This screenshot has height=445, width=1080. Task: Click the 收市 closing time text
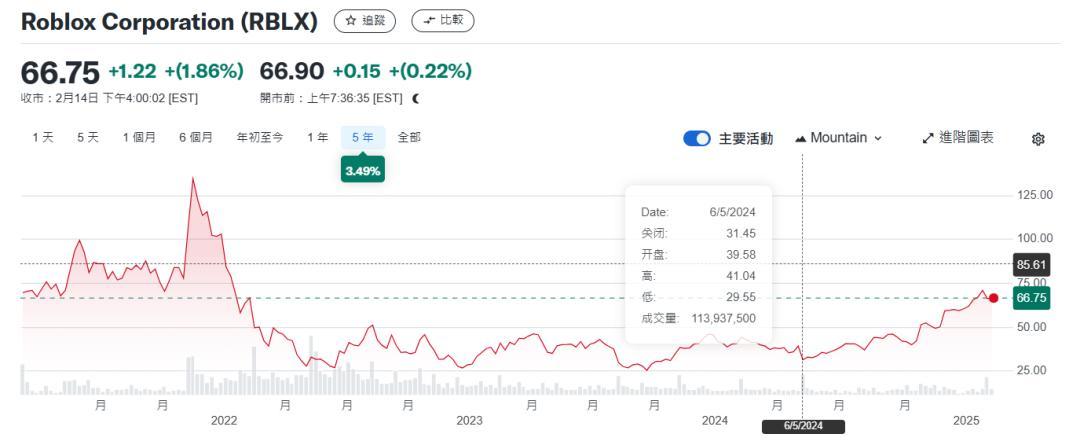tap(110, 99)
